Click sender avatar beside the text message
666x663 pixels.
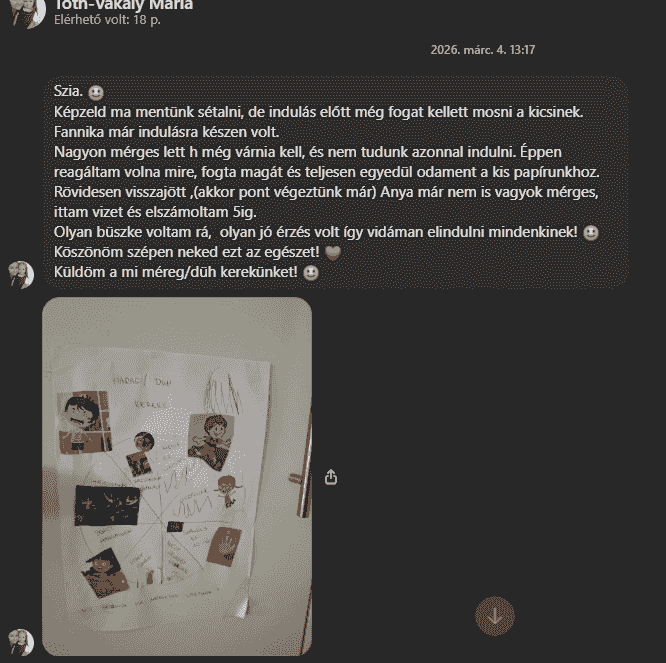[21, 275]
